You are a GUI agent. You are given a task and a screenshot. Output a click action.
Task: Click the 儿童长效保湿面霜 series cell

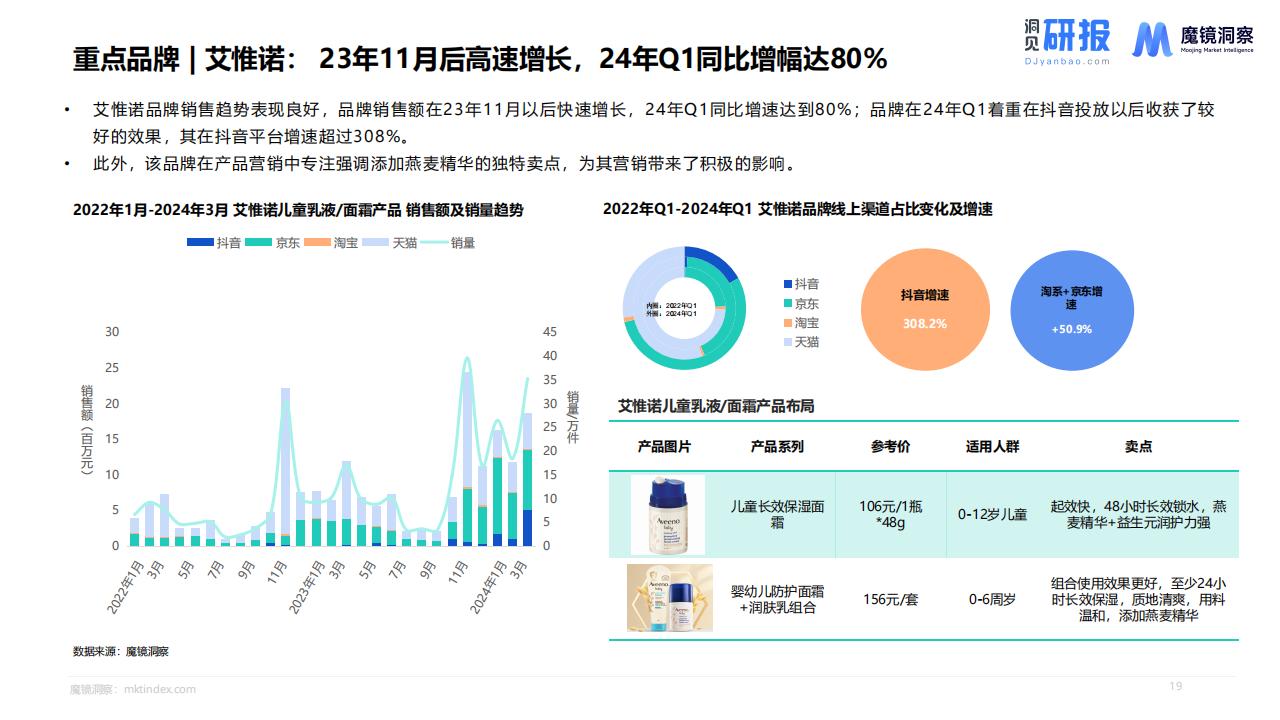point(777,514)
